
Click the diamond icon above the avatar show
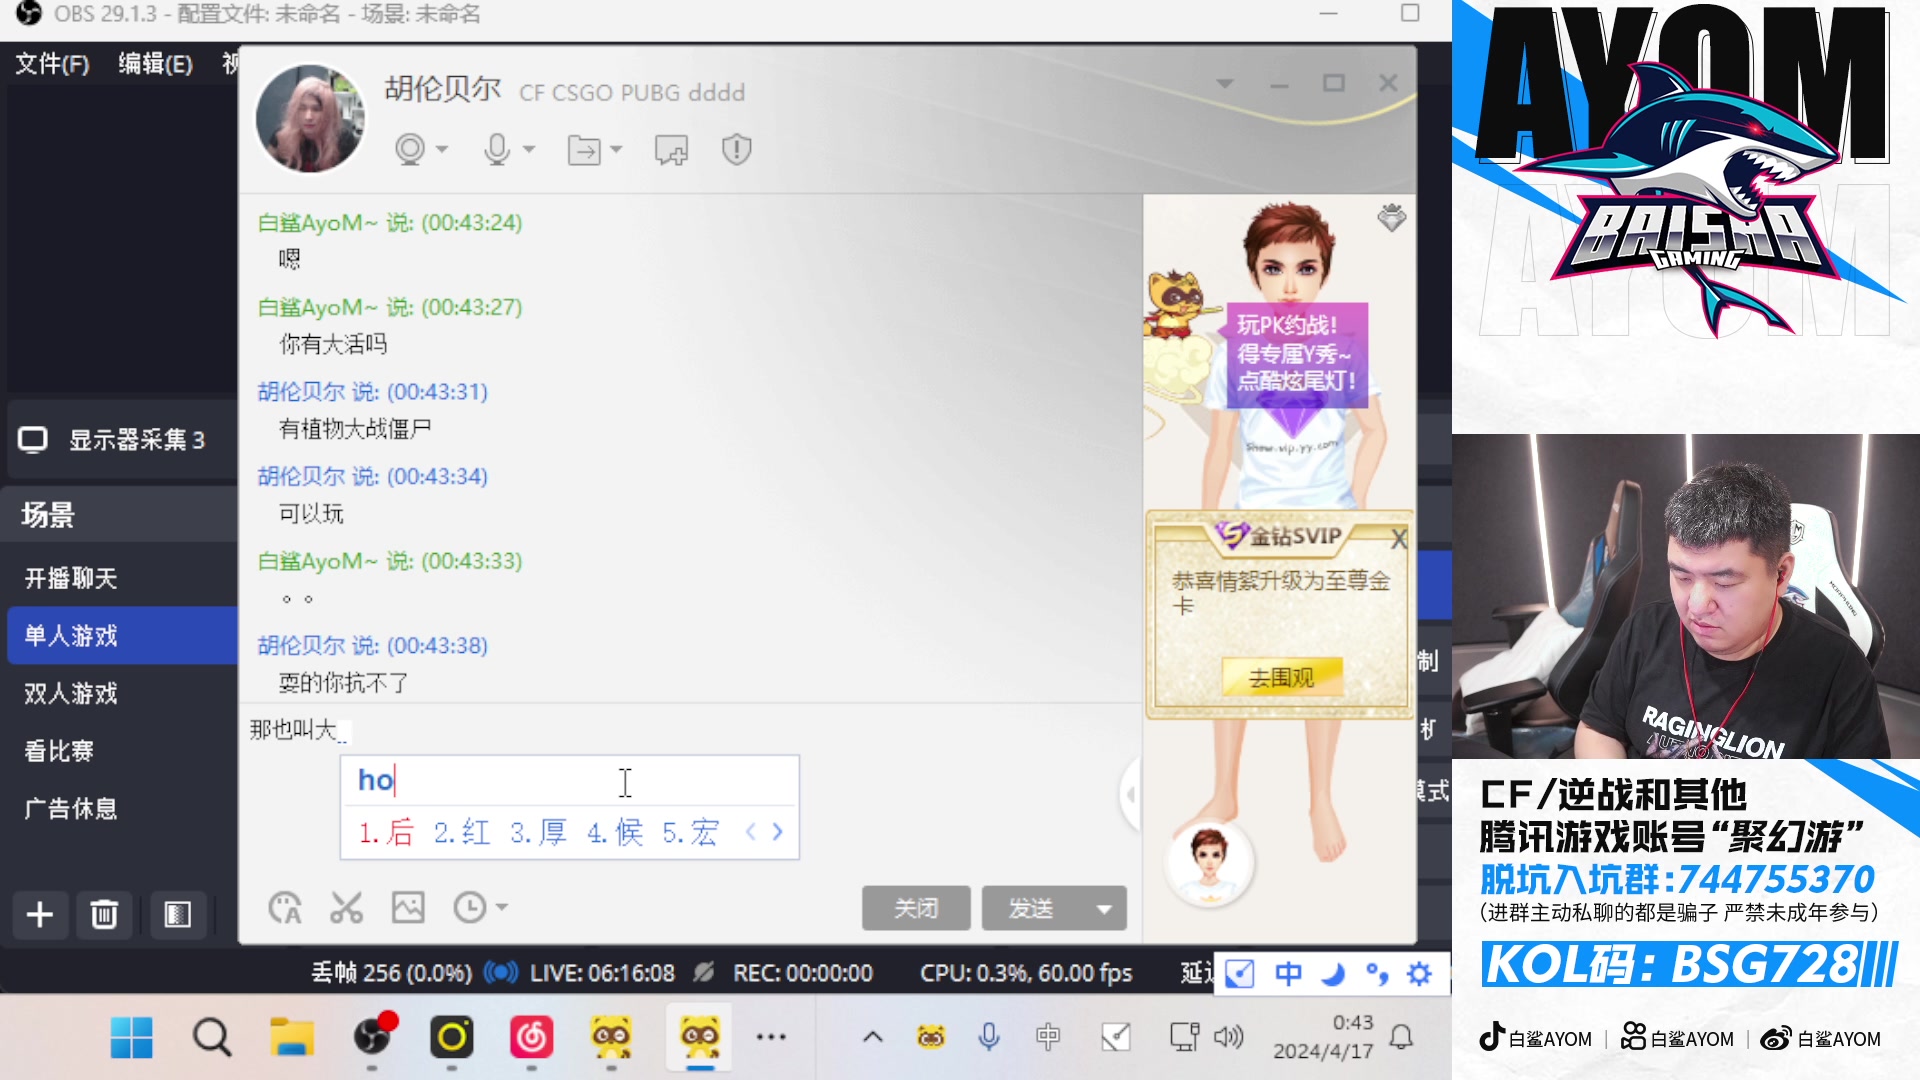coord(1391,217)
